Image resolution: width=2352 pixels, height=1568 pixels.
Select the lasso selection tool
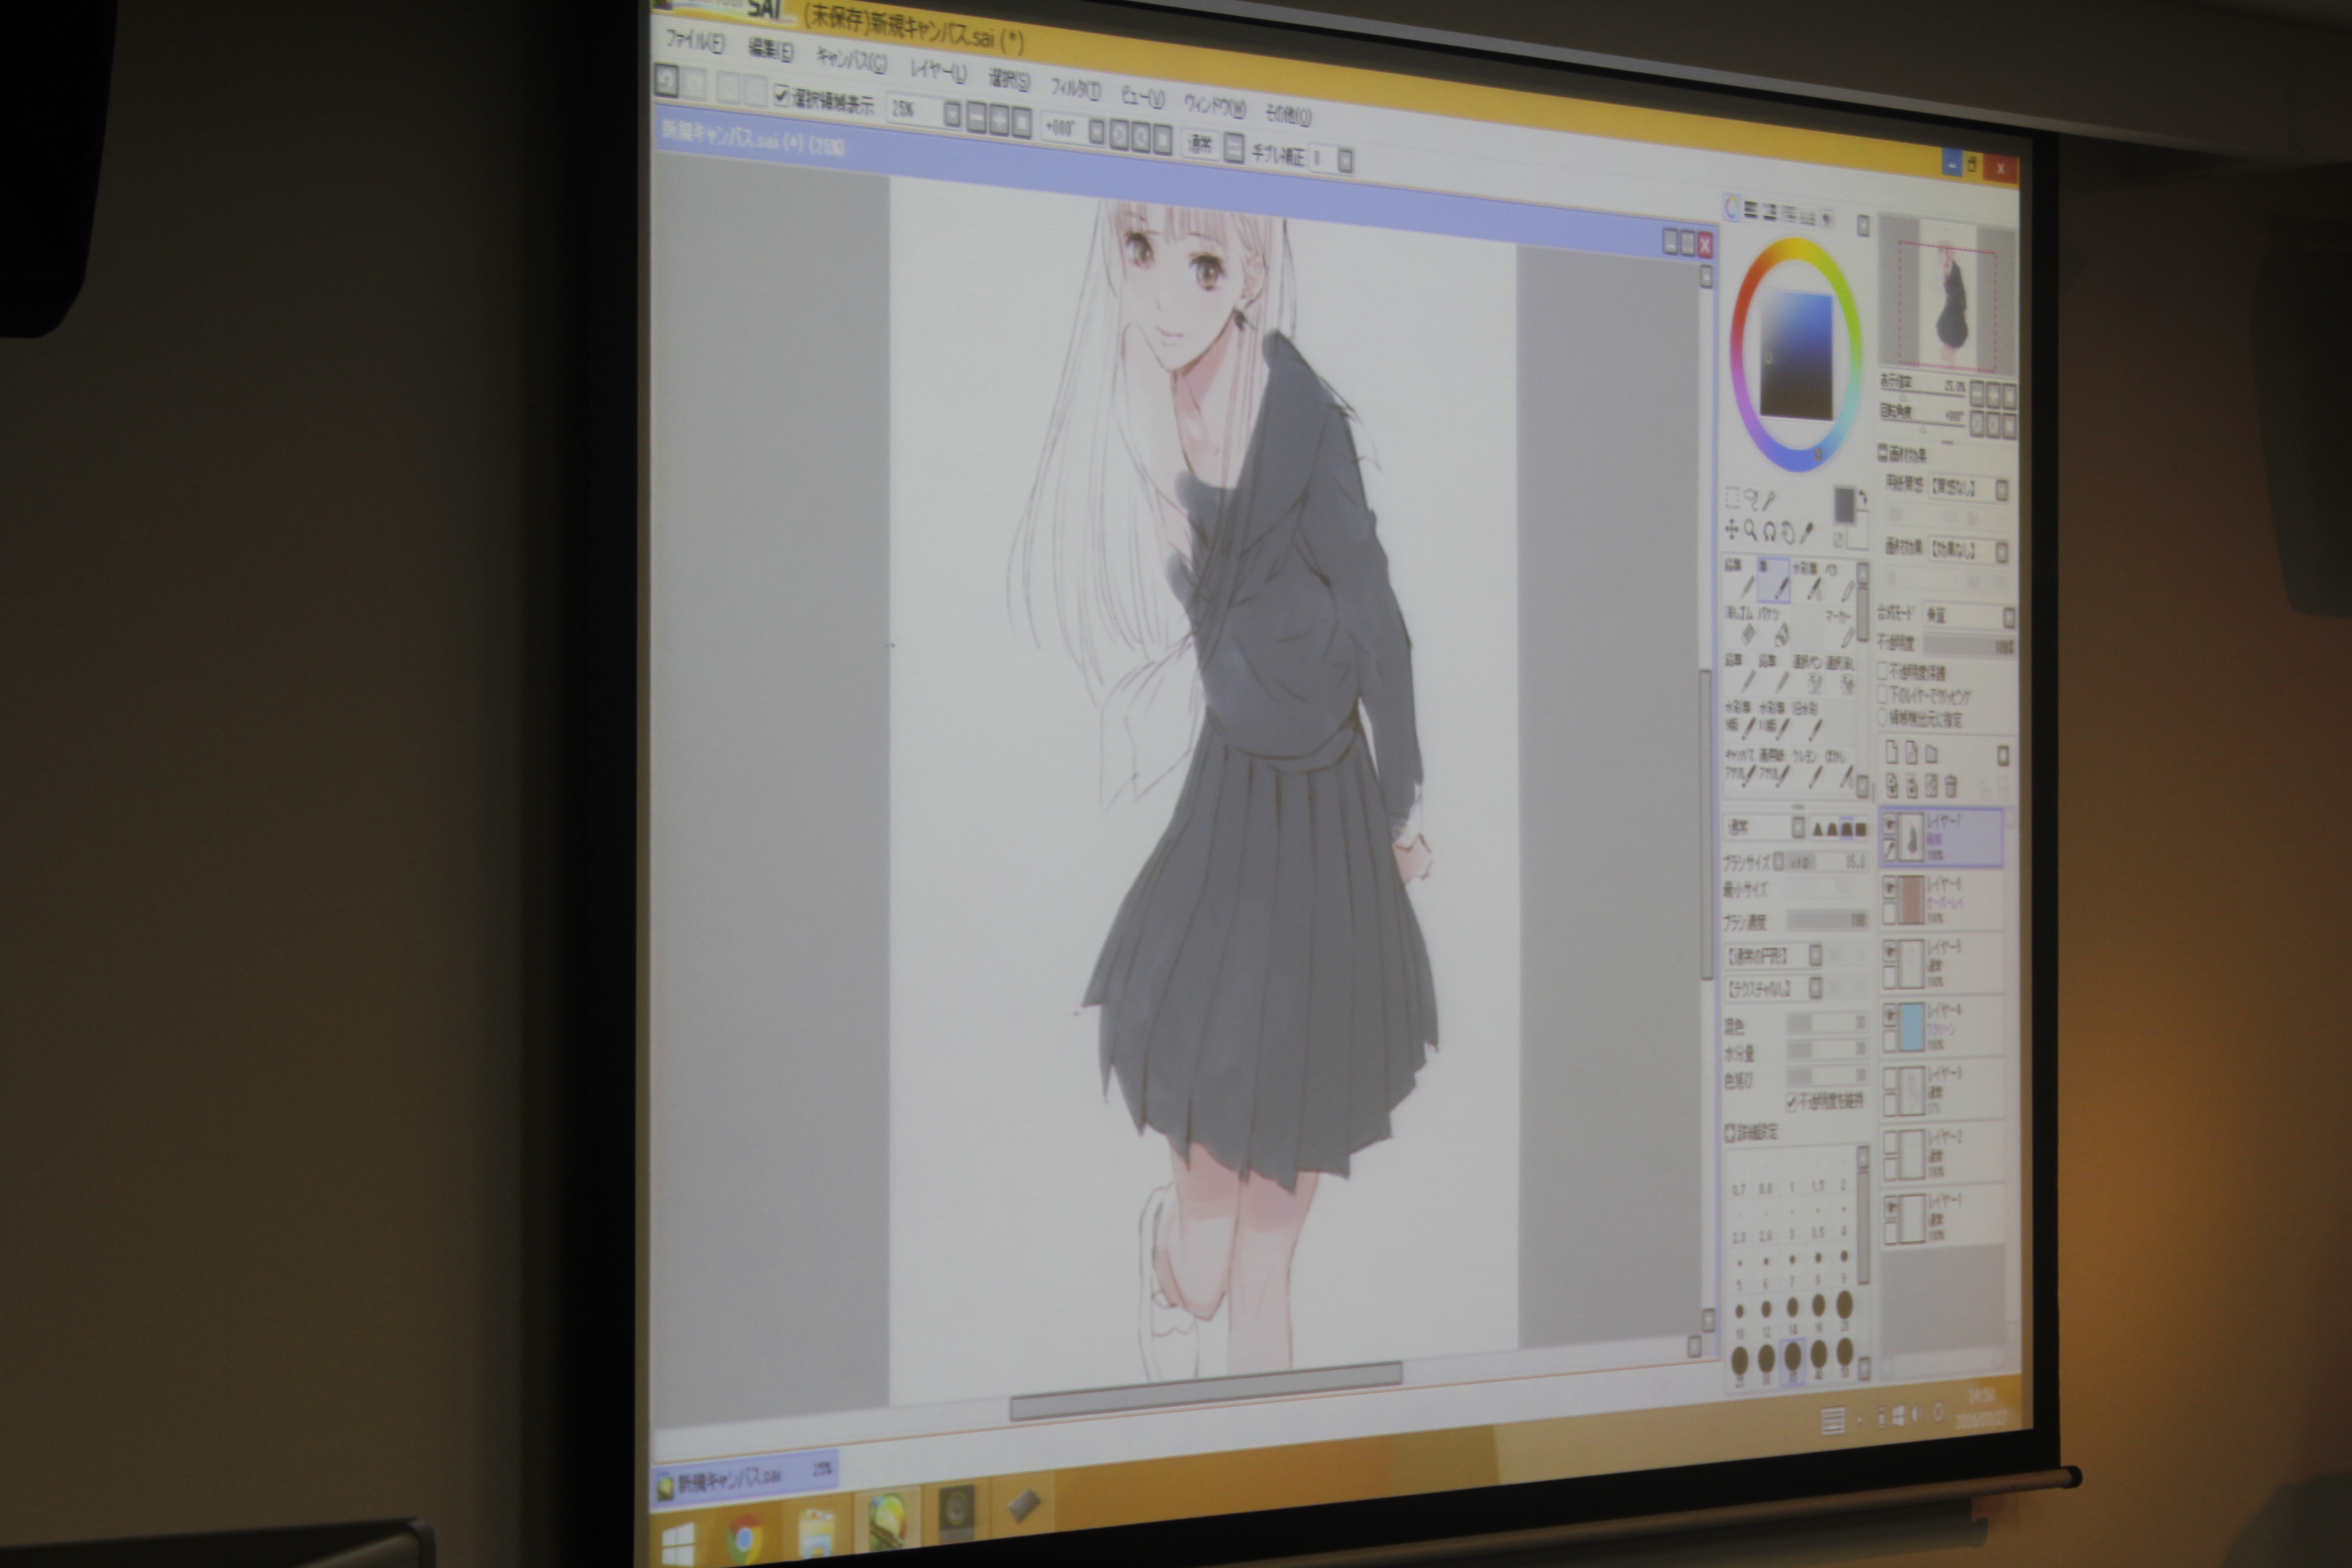(x=1751, y=498)
